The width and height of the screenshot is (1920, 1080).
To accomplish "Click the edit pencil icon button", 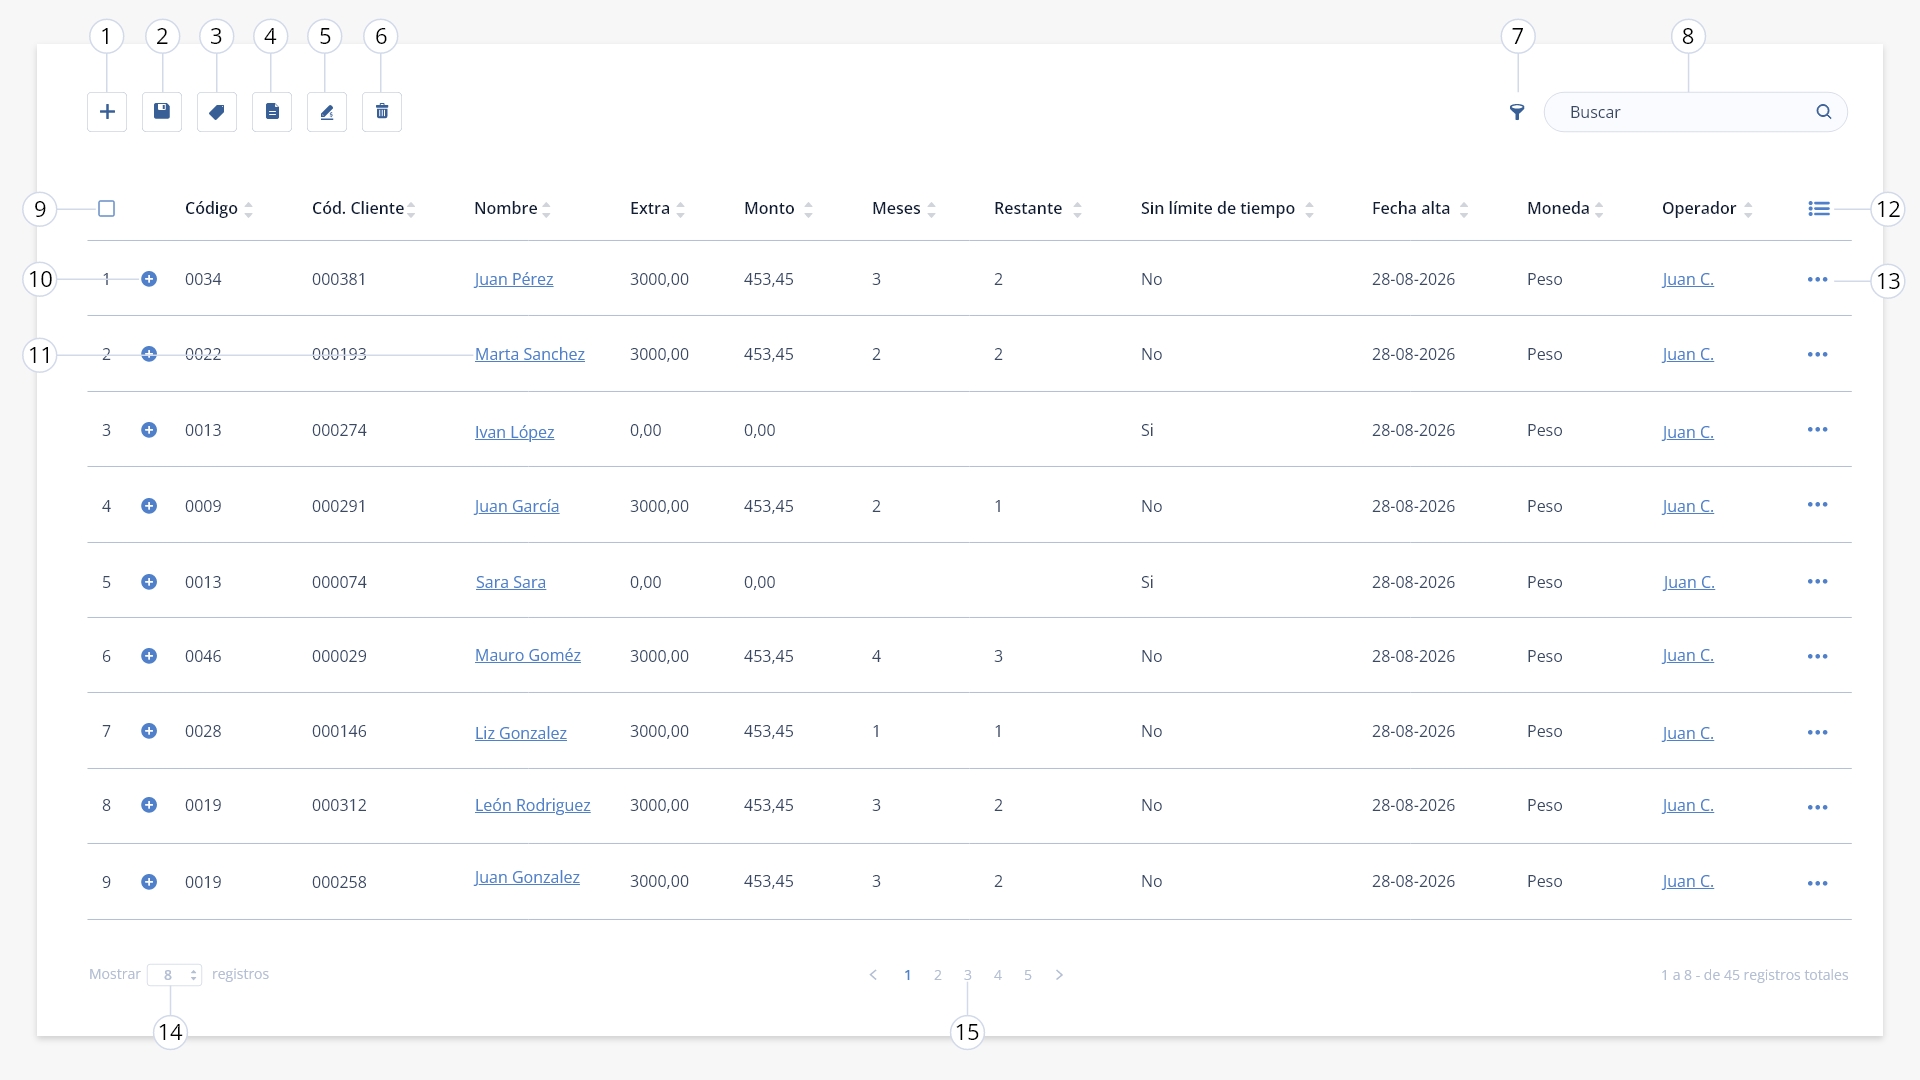I will point(327,112).
